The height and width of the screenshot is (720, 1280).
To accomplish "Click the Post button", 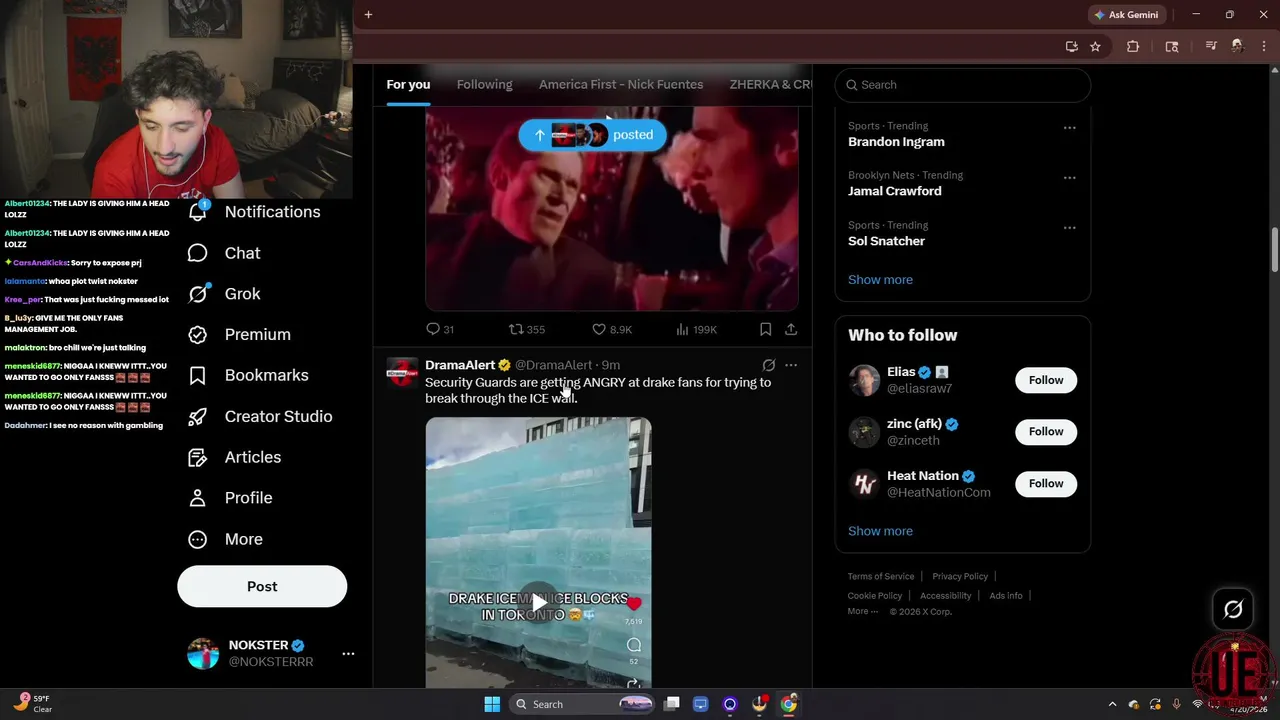I will 262,586.
